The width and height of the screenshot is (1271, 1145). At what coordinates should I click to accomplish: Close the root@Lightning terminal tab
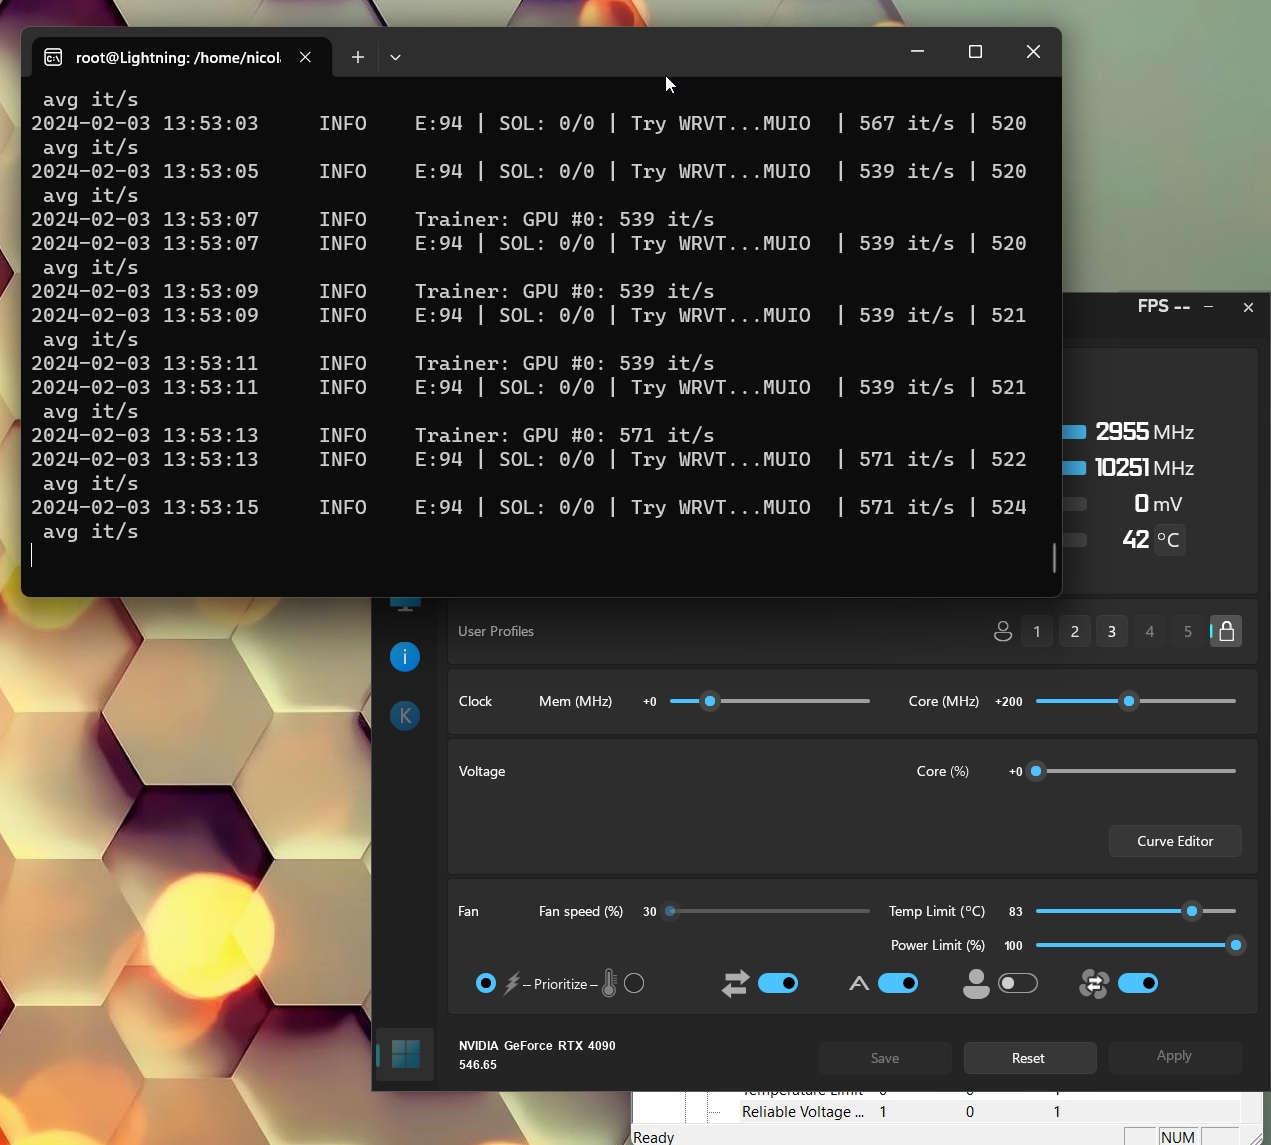tap(306, 57)
